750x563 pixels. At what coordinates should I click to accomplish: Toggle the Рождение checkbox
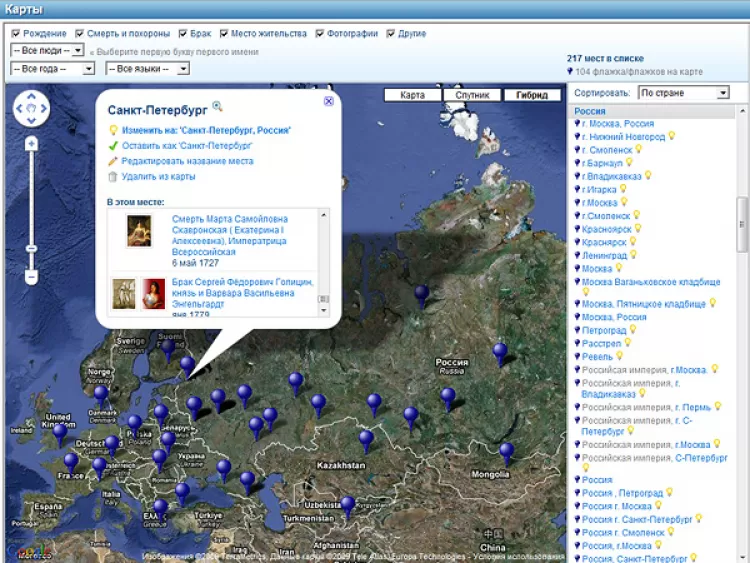pos(16,33)
